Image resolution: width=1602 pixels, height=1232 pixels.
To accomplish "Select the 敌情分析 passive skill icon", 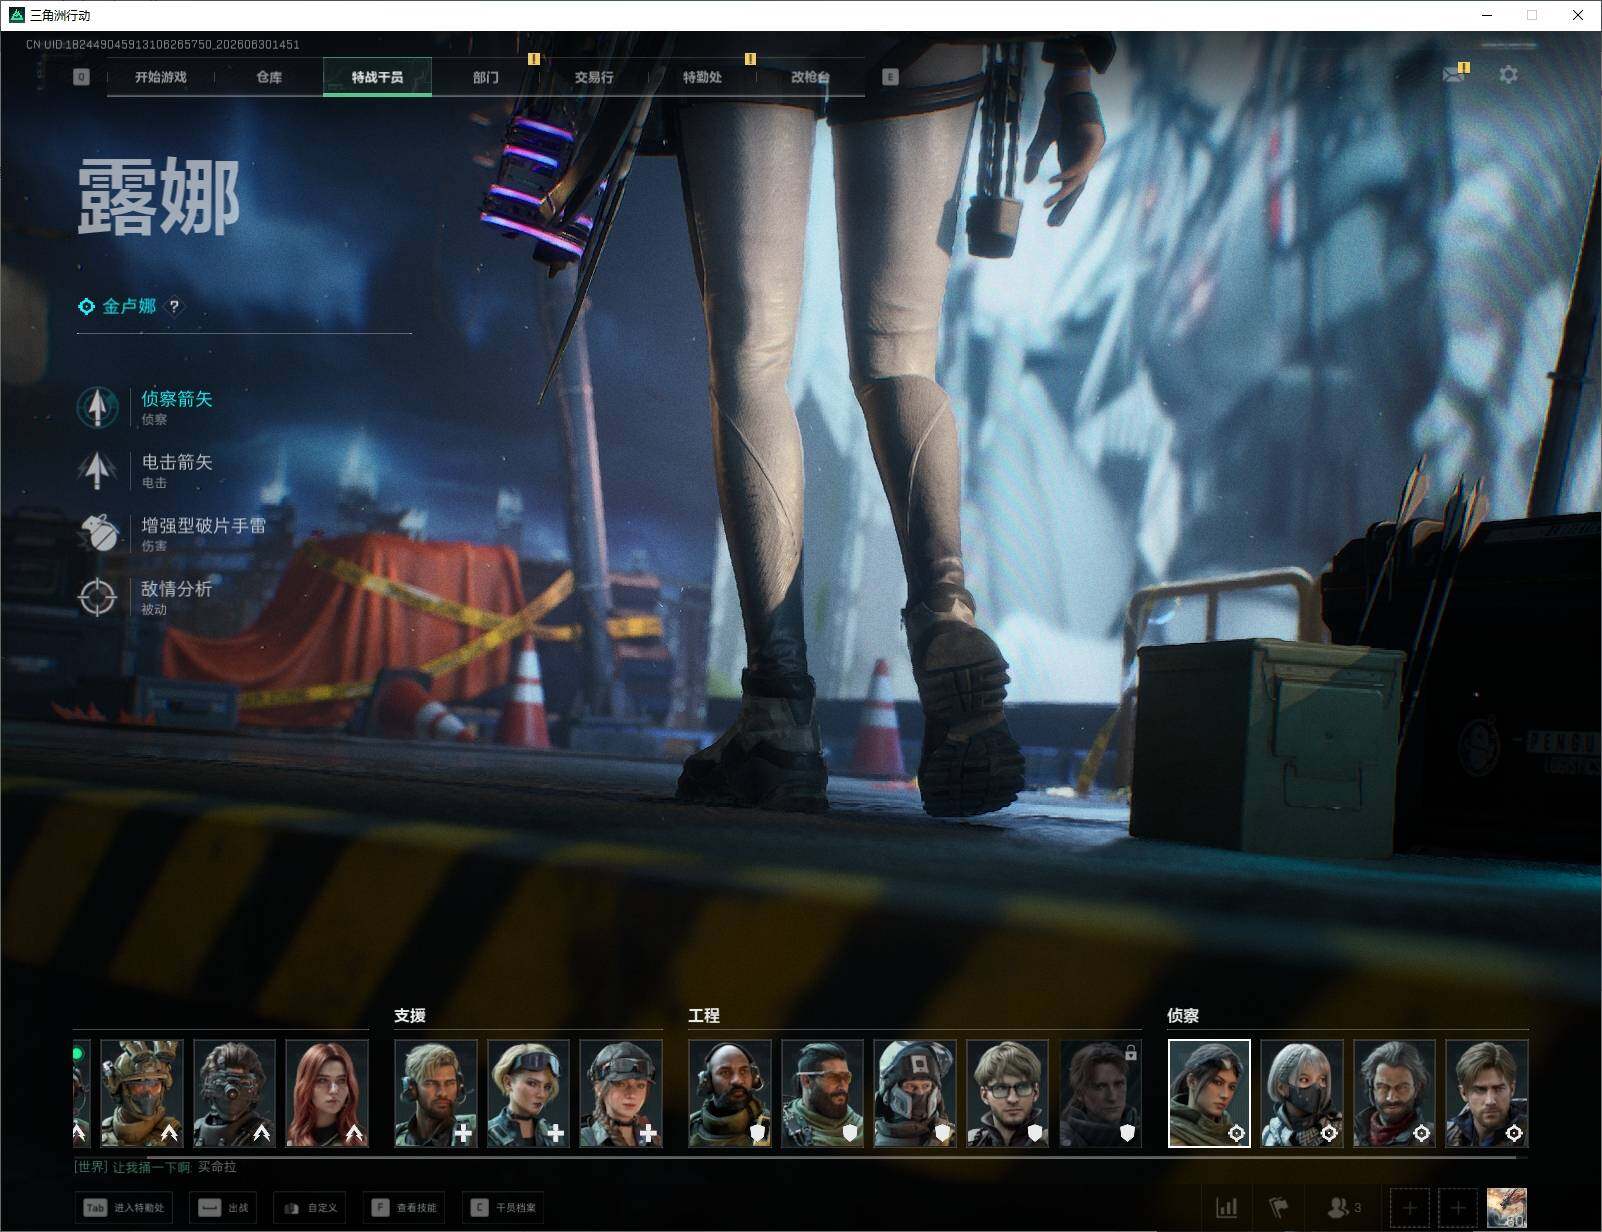I will coord(97,597).
